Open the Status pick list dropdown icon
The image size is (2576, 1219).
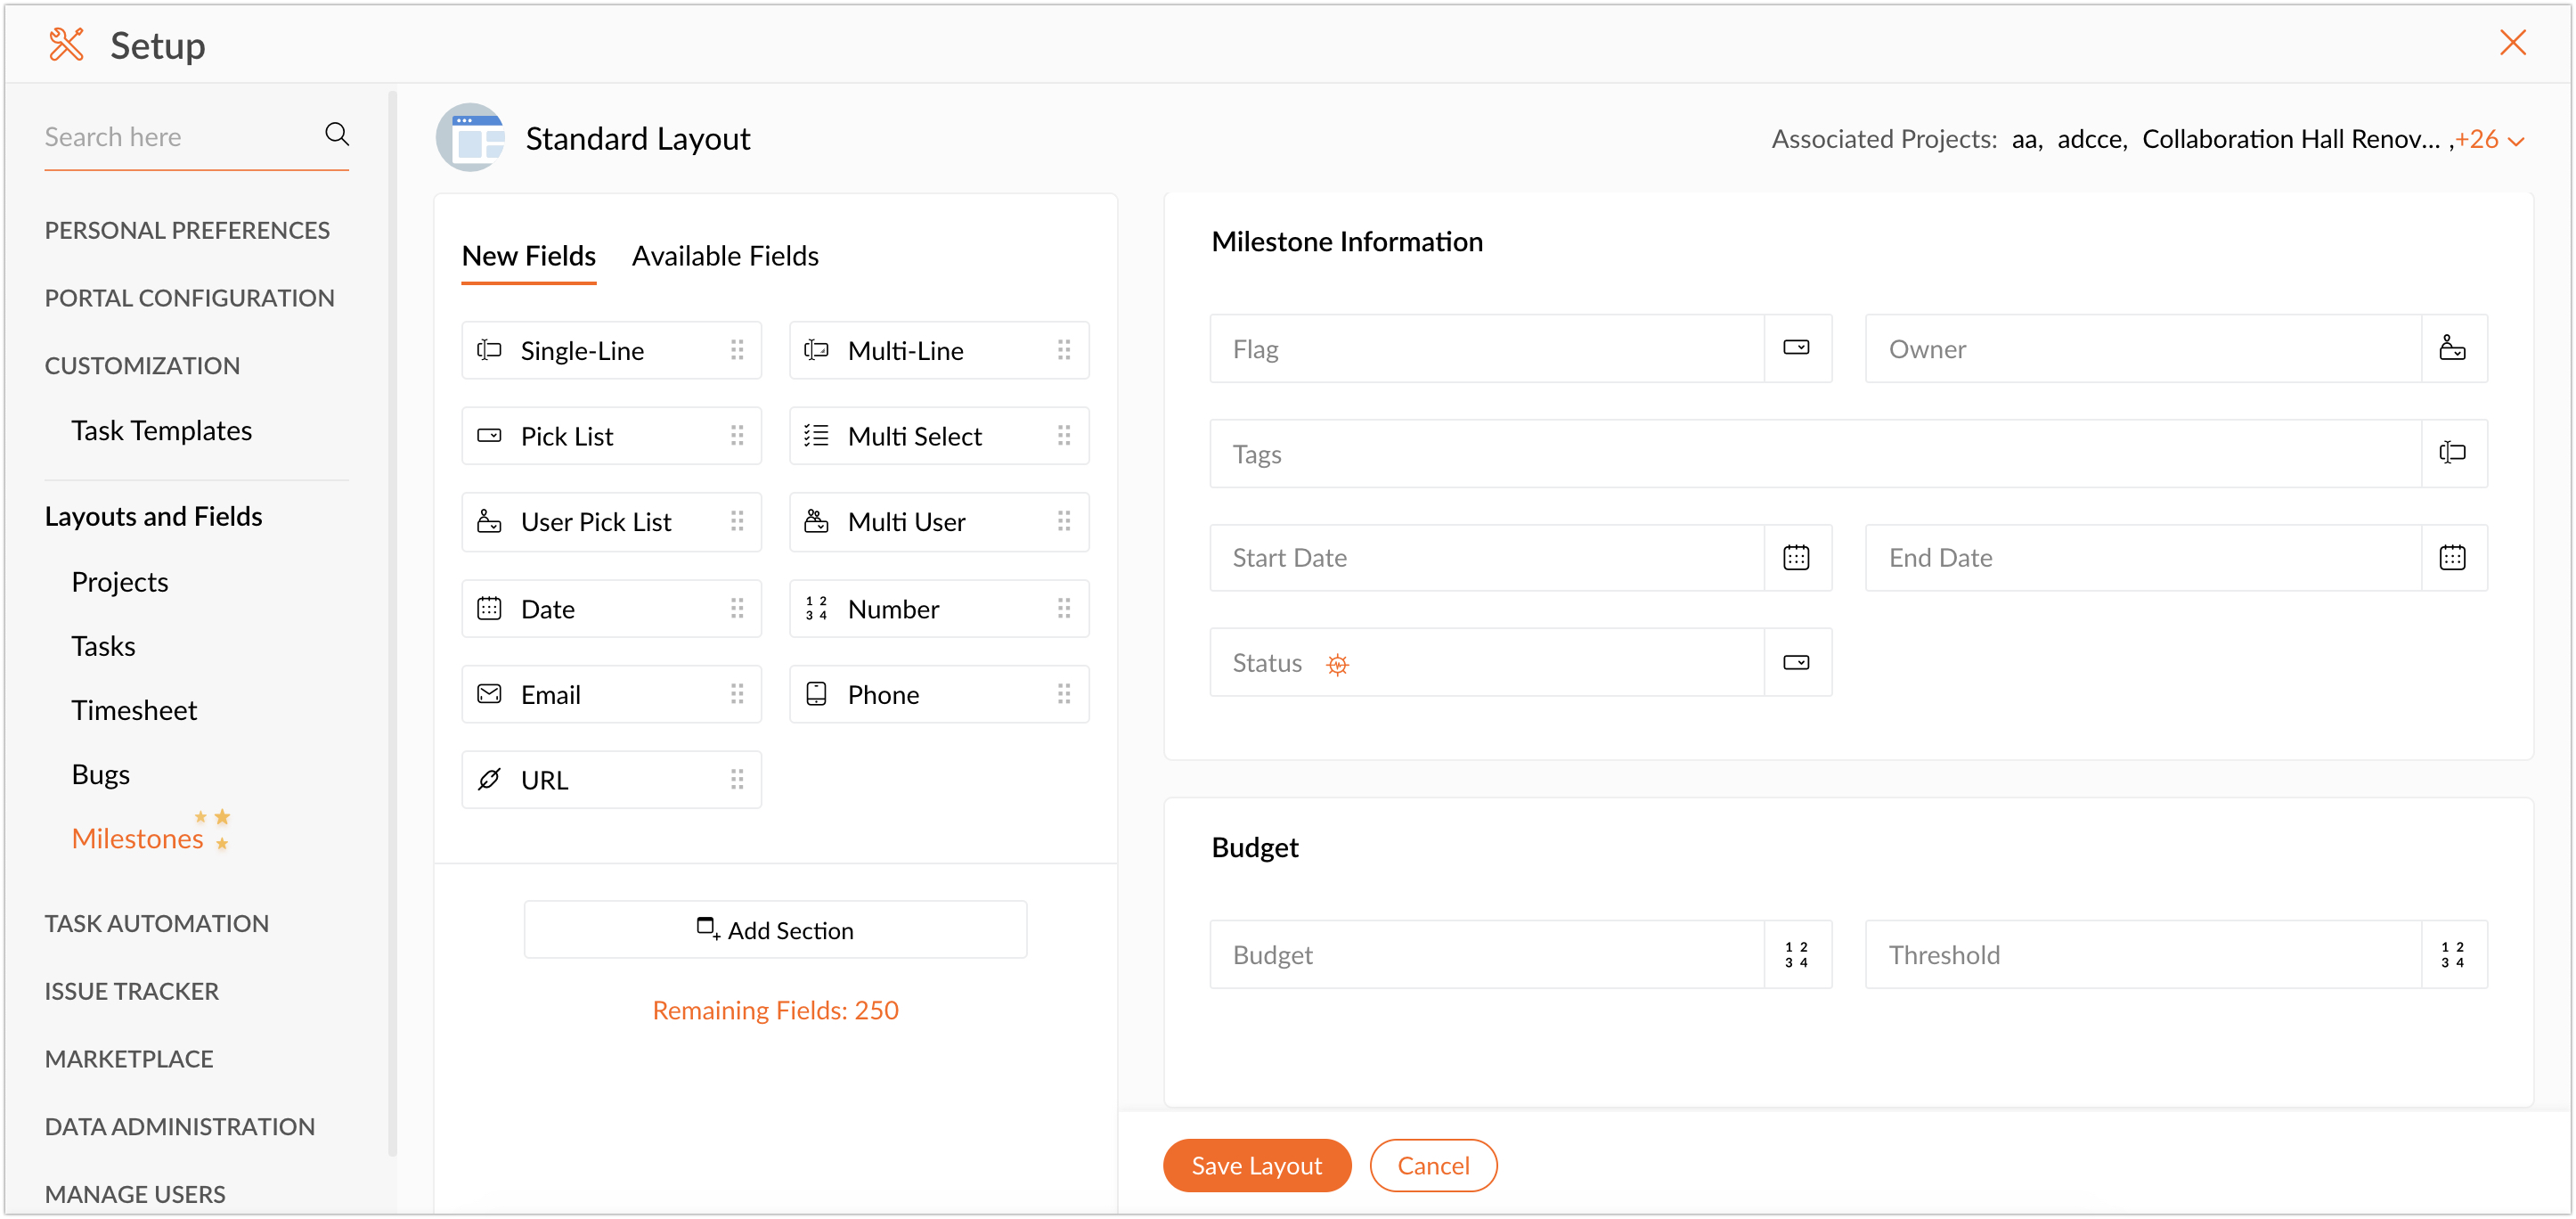(1796, 663)
